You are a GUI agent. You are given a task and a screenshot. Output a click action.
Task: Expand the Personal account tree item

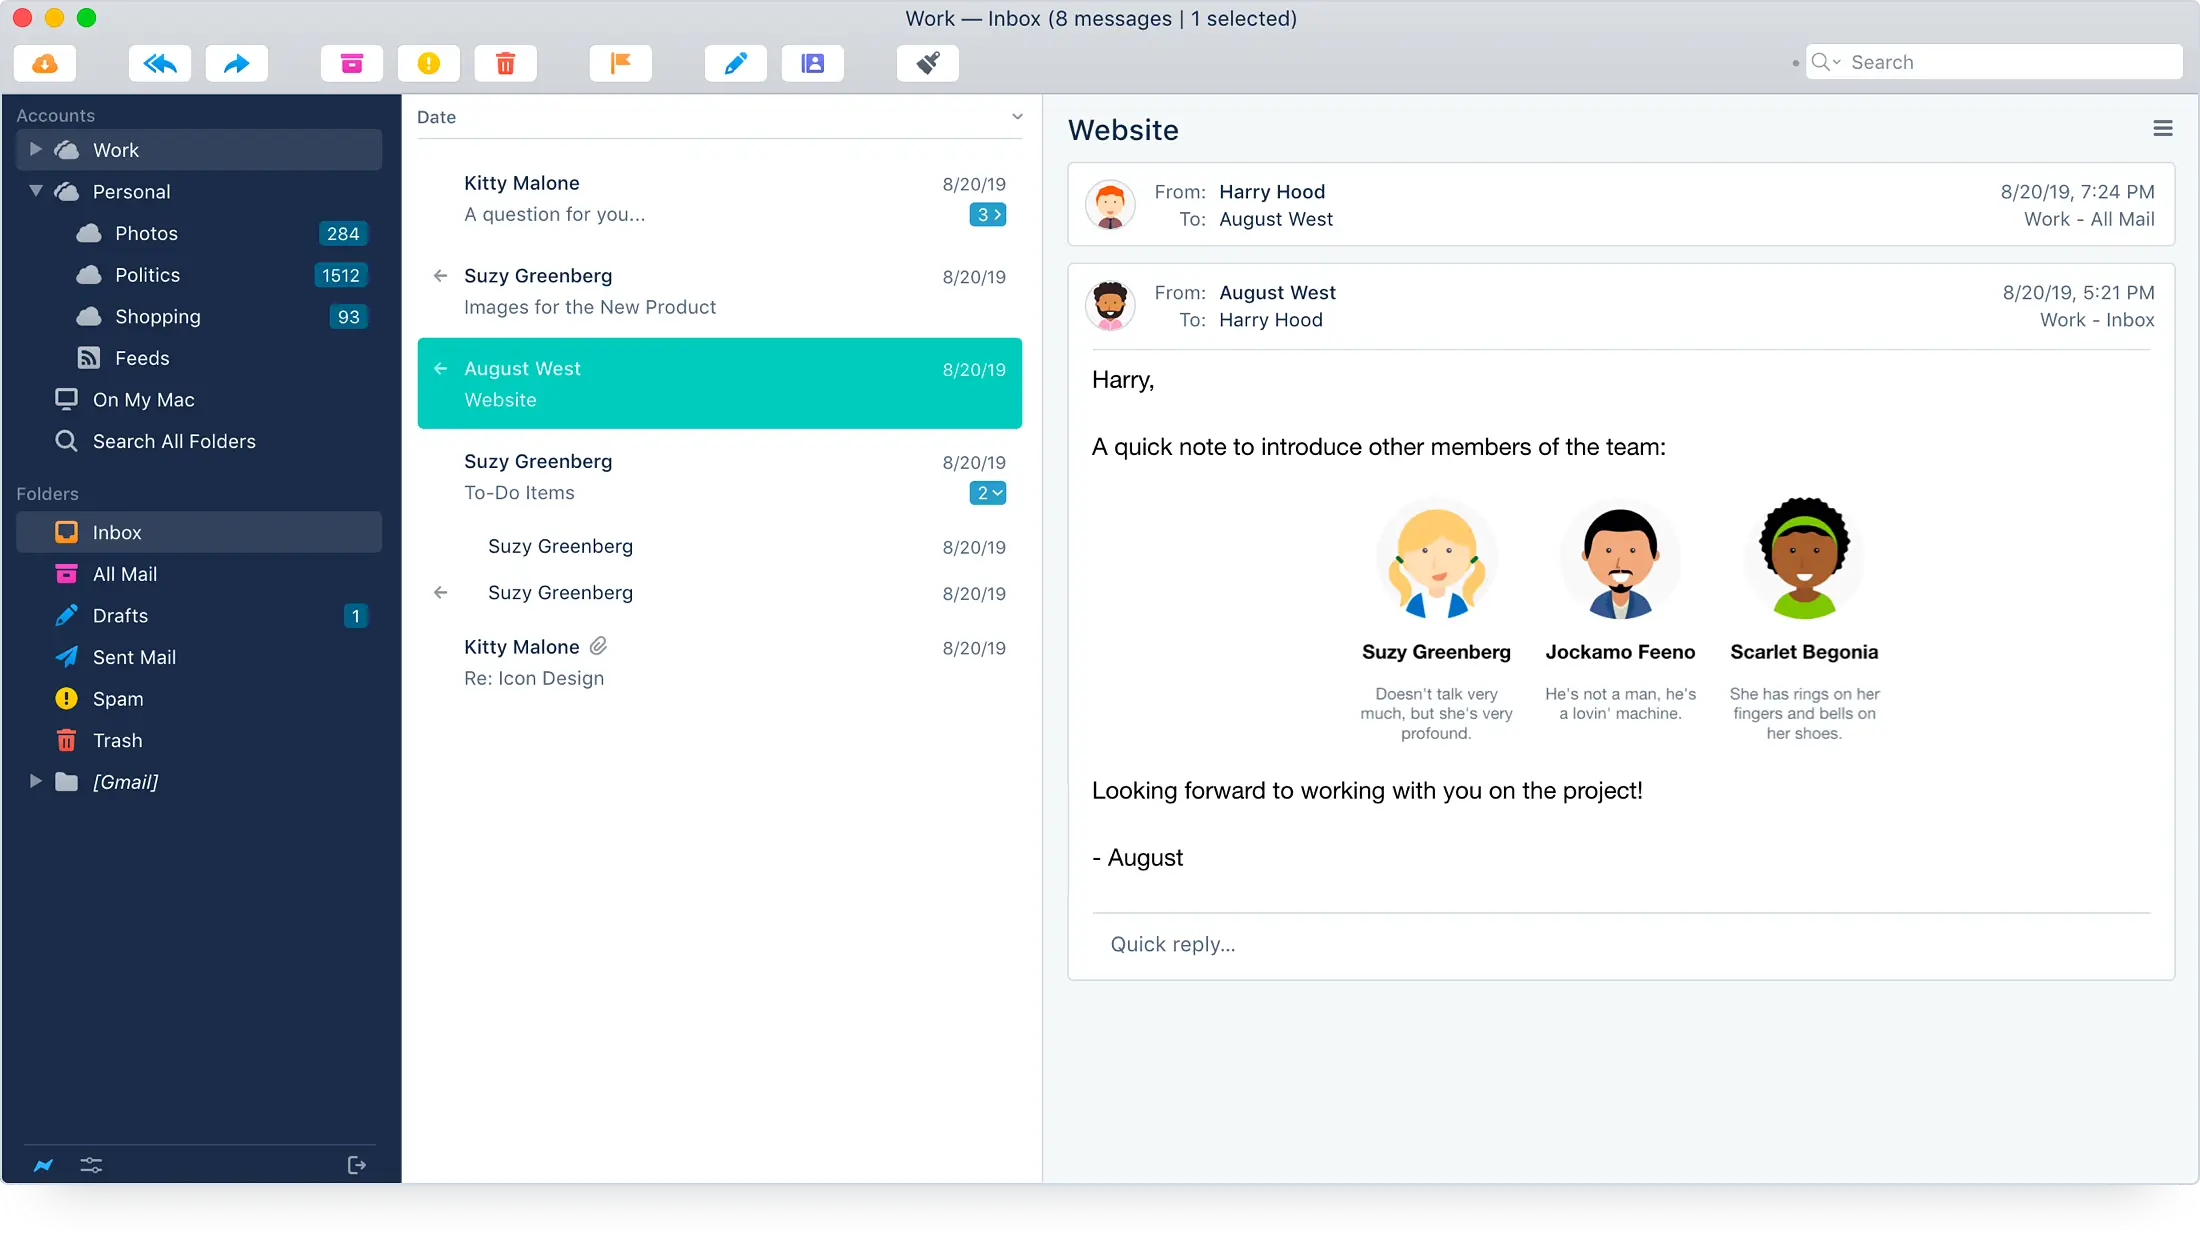pyautogui.click(x=33, y=190)
